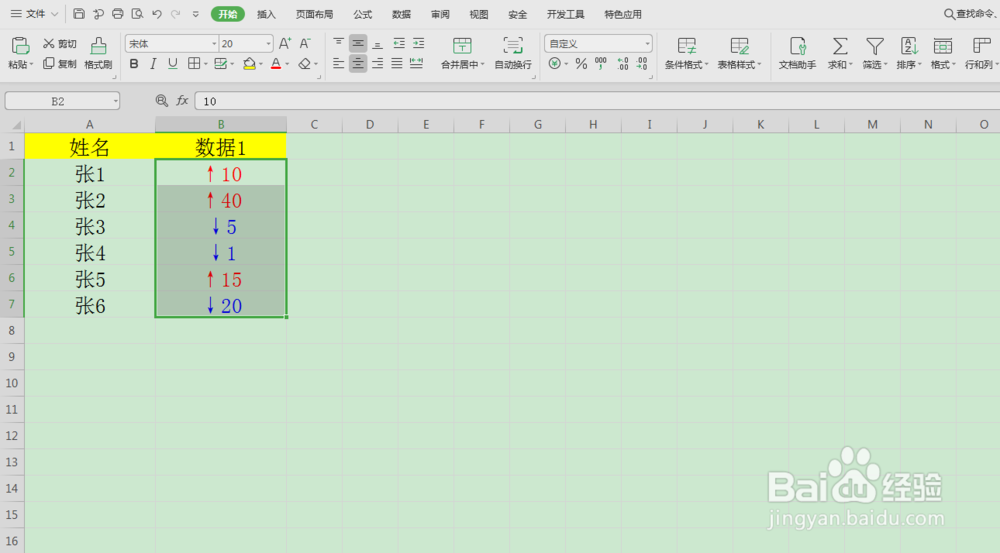Click the red font color swatch
The height and width of the screenshot is (553, 1000).
pyautogui.click(x=276, y=64)
